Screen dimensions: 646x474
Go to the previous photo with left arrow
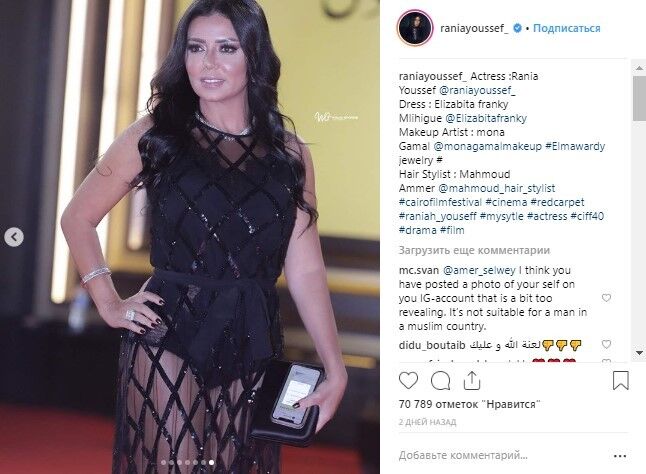pyautogui.click(x=14, y=237)
